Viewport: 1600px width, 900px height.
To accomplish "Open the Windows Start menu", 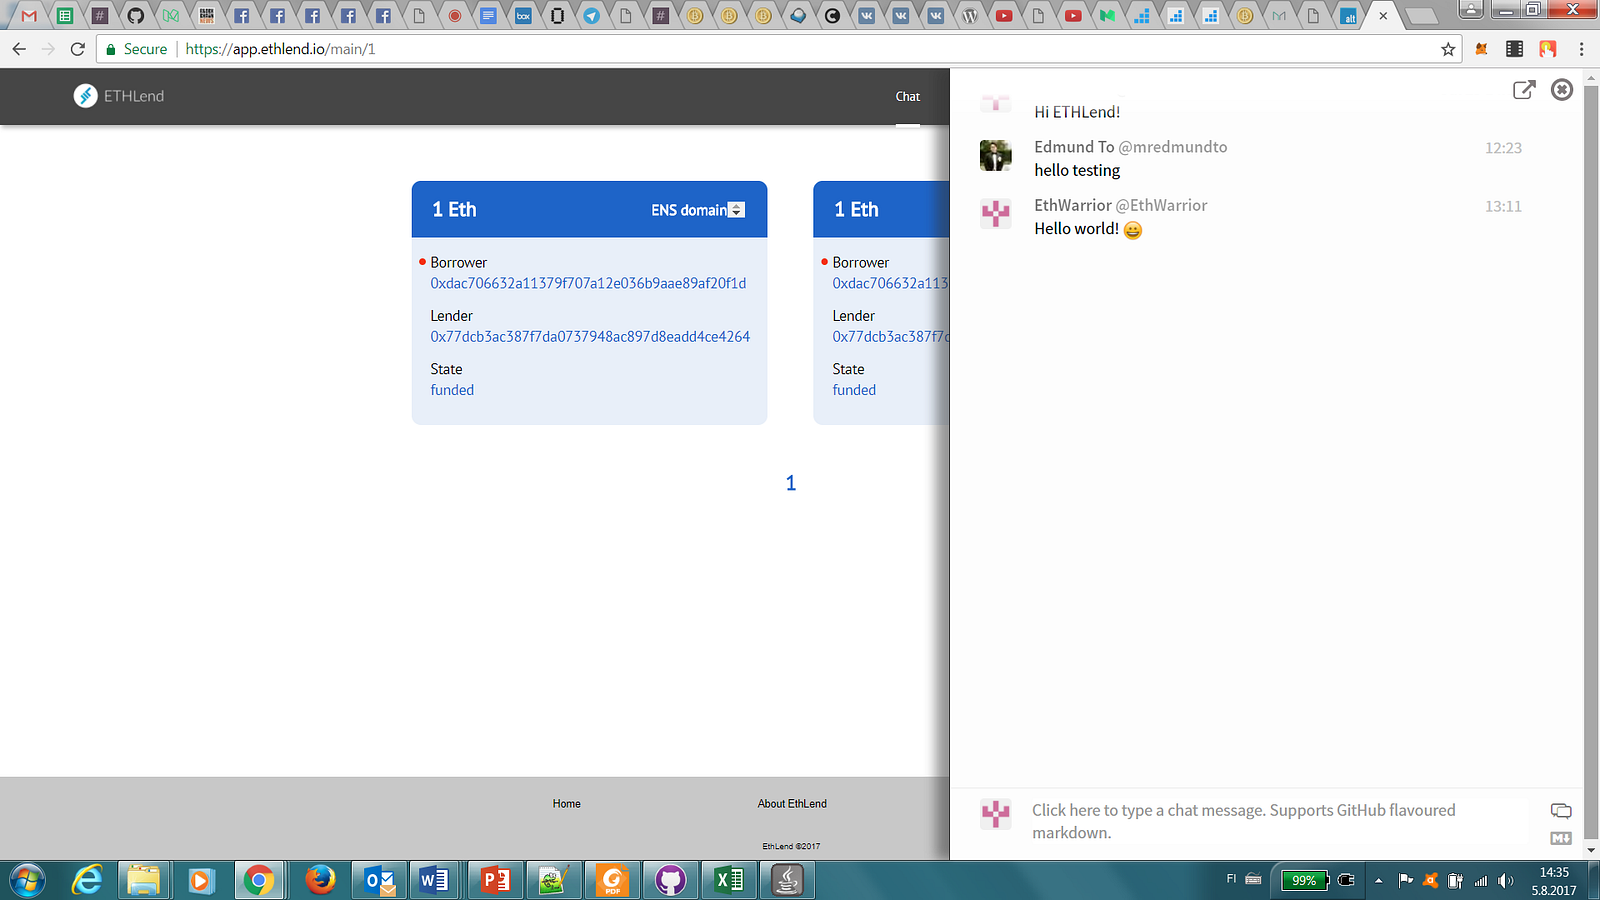I will coord(26,881).
